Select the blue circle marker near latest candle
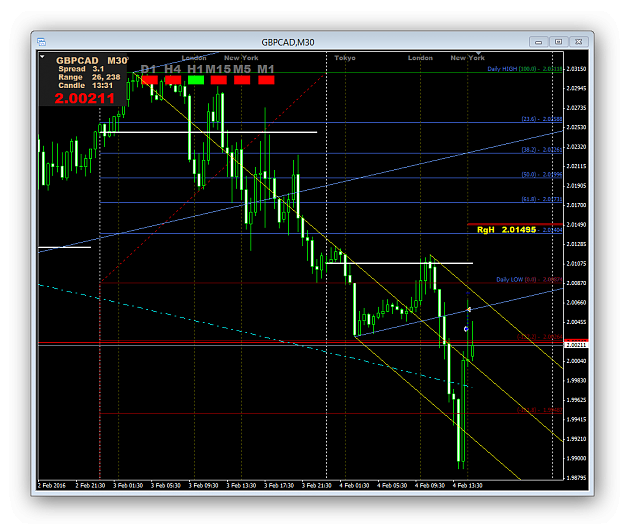625x527 pixels. pyautogui.click(x=466, y=329)
